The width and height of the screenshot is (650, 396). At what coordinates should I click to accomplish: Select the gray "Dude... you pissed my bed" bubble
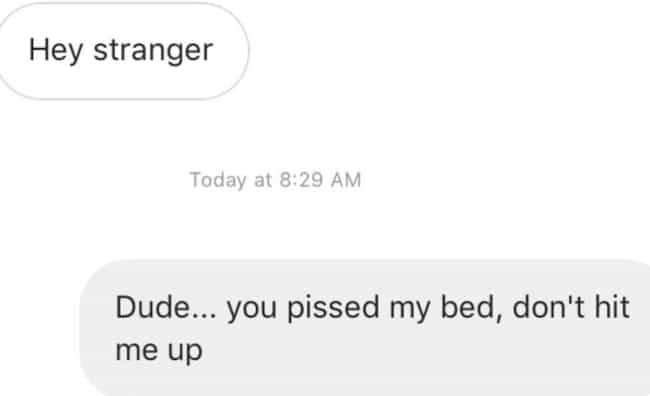[365, 328]
